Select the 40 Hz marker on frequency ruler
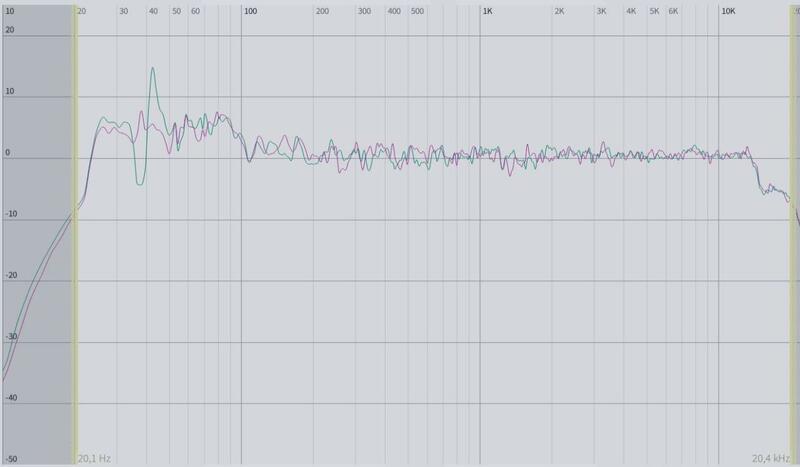Image resolution: width=800 pixels, height=467 pixels. [153, 10]
